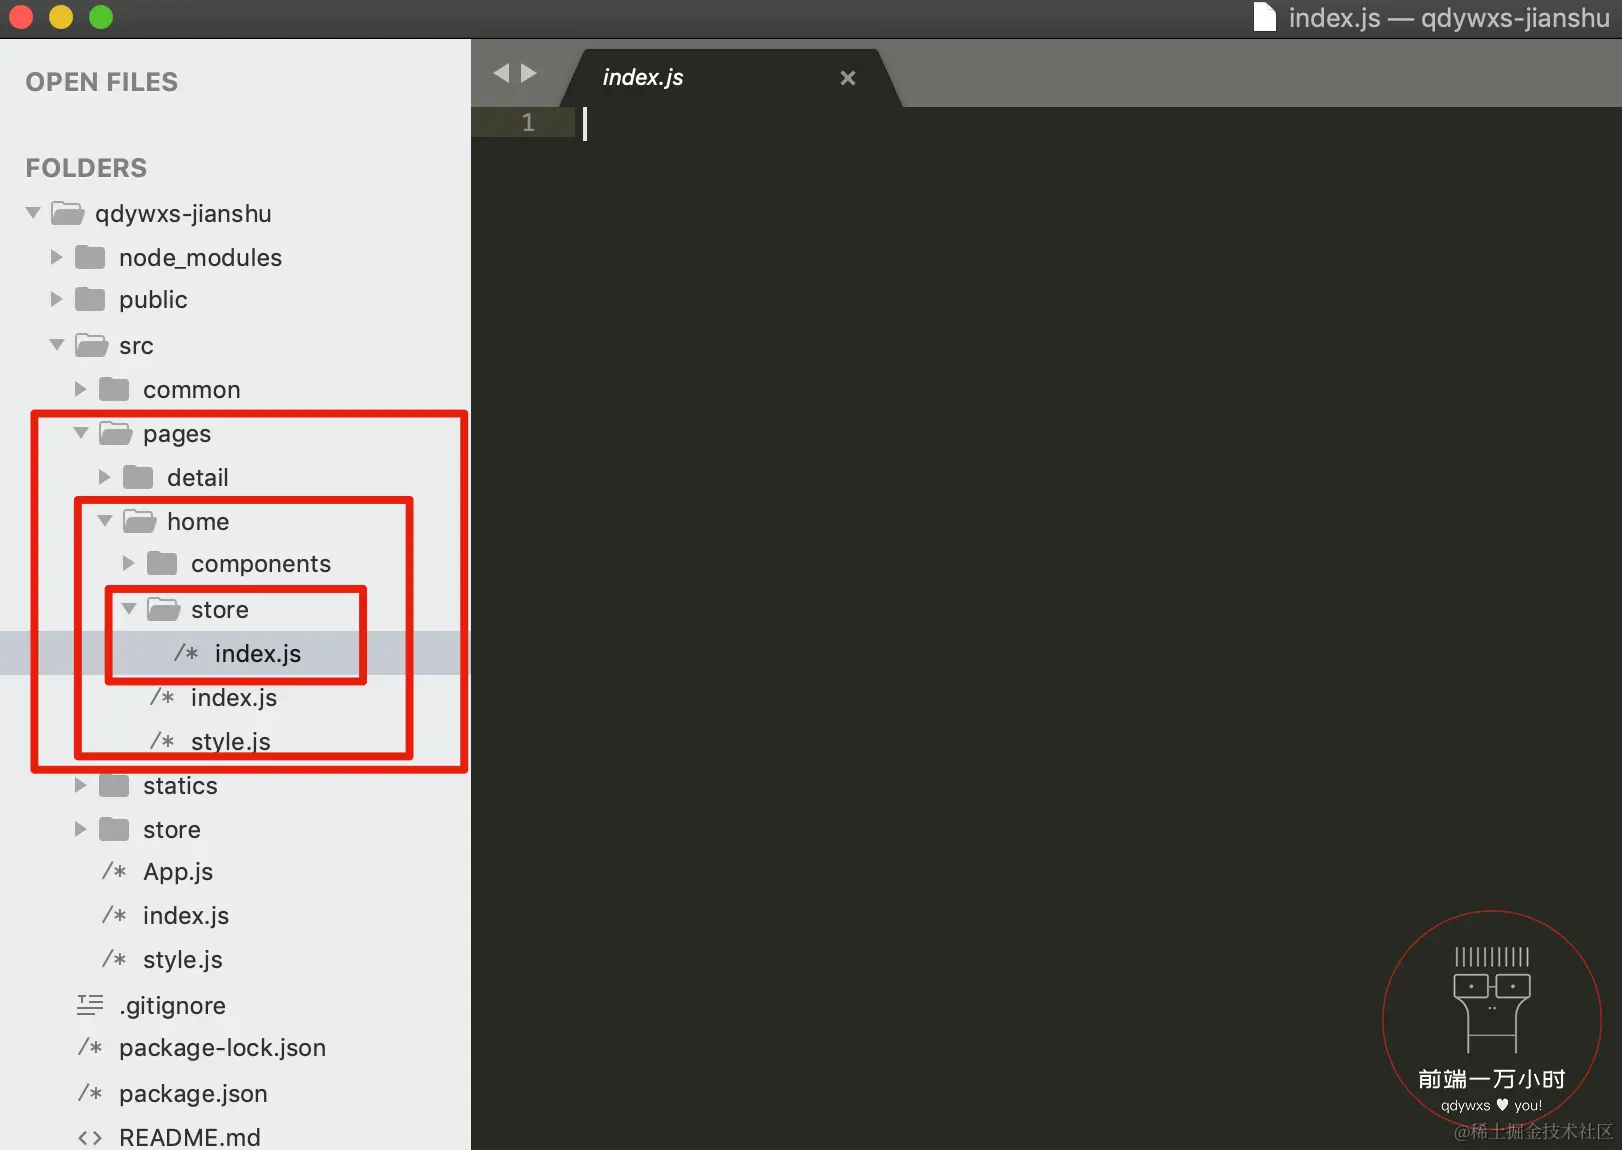1622x1150 pixels.
Task: Open index.js directly under home folder
Action: [x=234, y=697]
